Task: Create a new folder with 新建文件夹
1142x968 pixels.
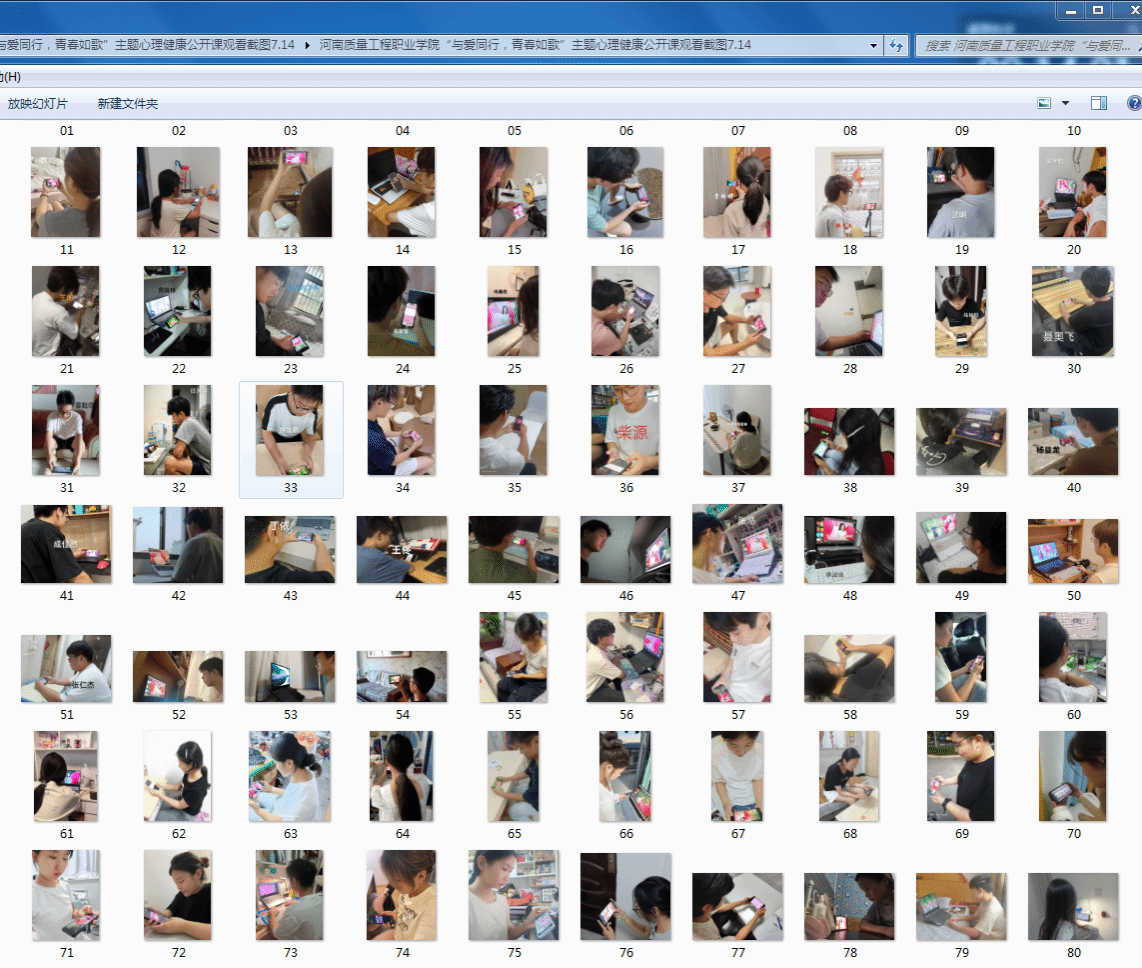Action: tap(127, 104)
